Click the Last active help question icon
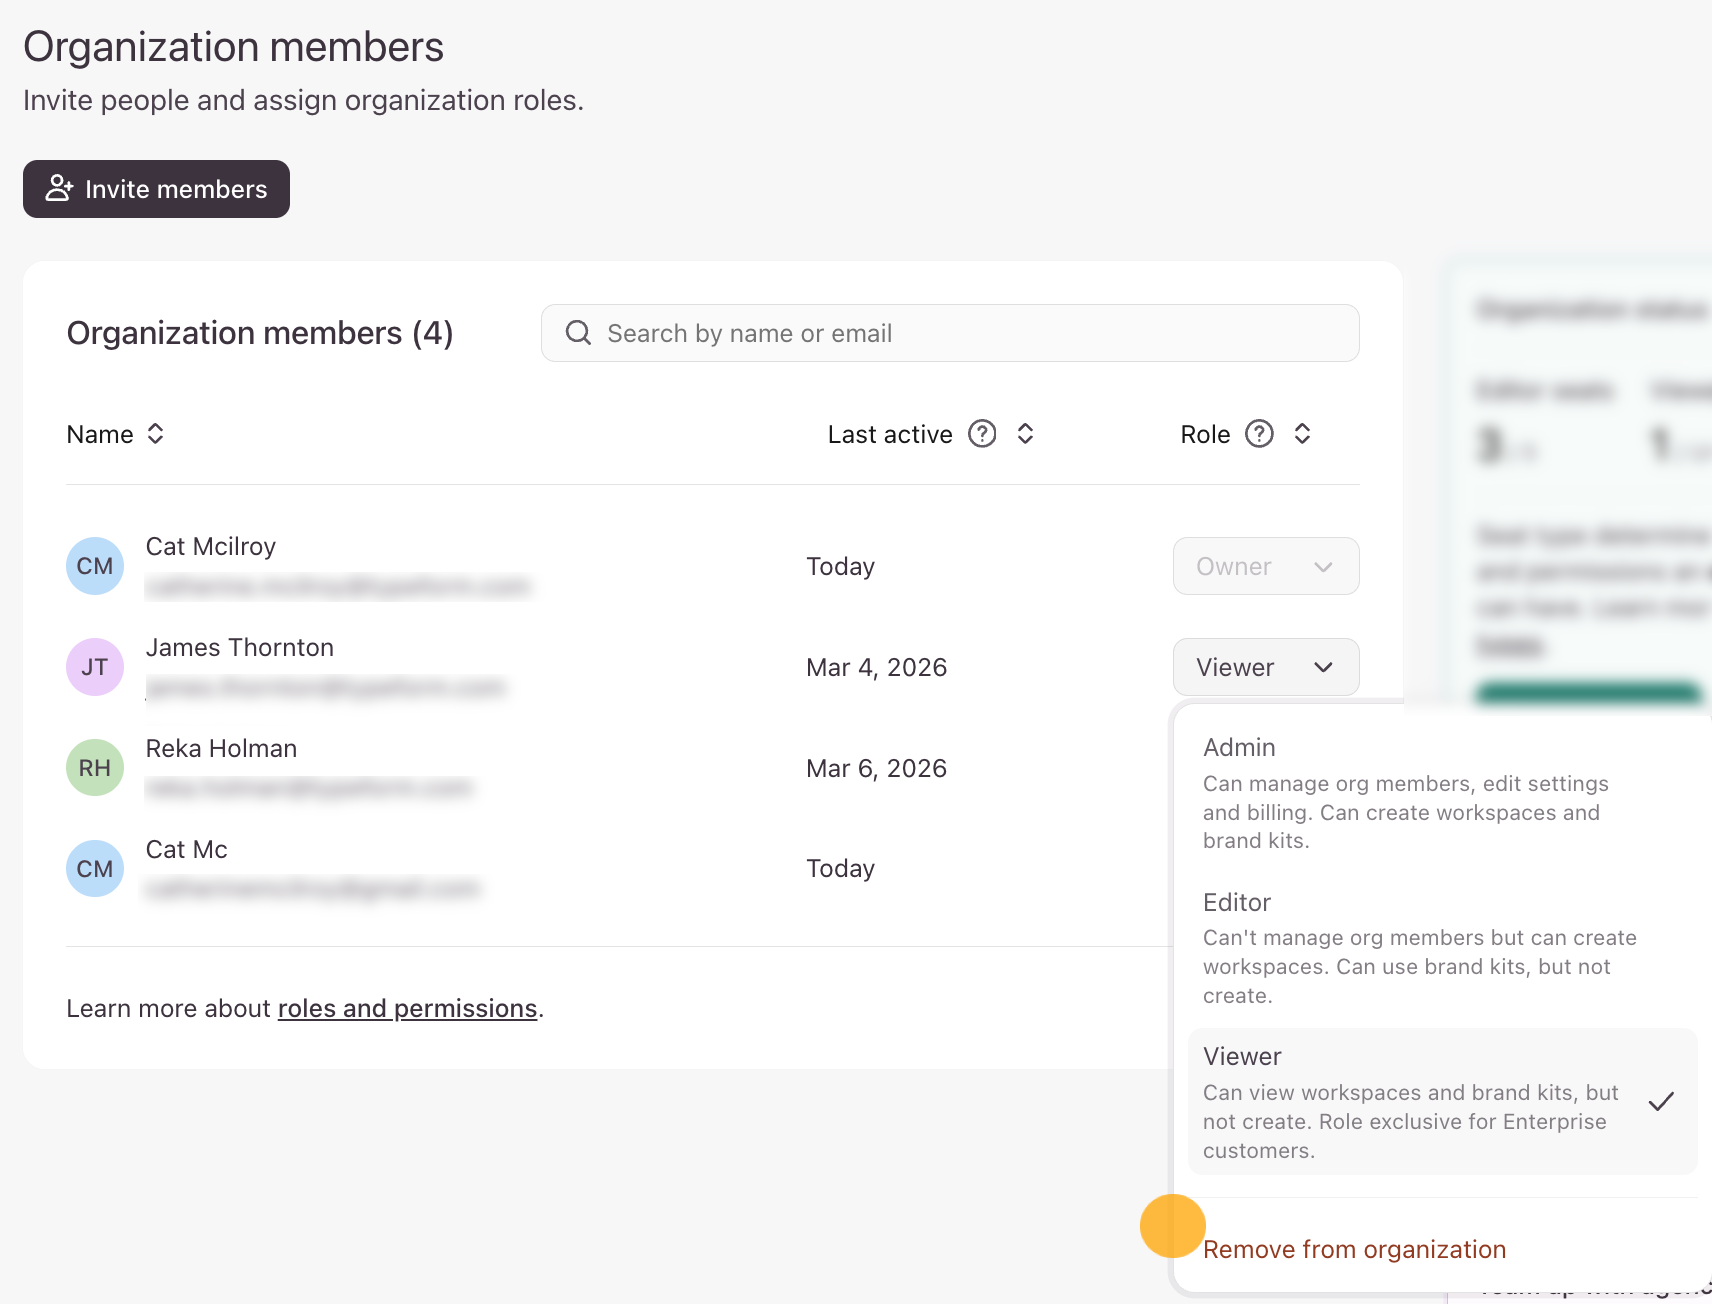The height and width of the screenshot is (1304, 1712). point(982,434)
